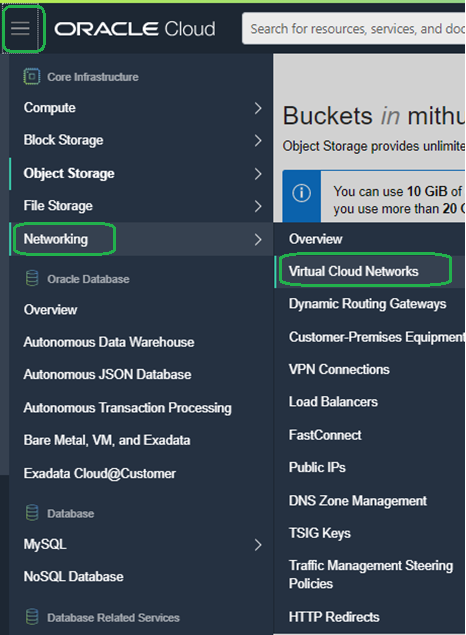The image size is (466, 635).
Task: Expand the Networking submenu arrow
Action: point(258,239)
